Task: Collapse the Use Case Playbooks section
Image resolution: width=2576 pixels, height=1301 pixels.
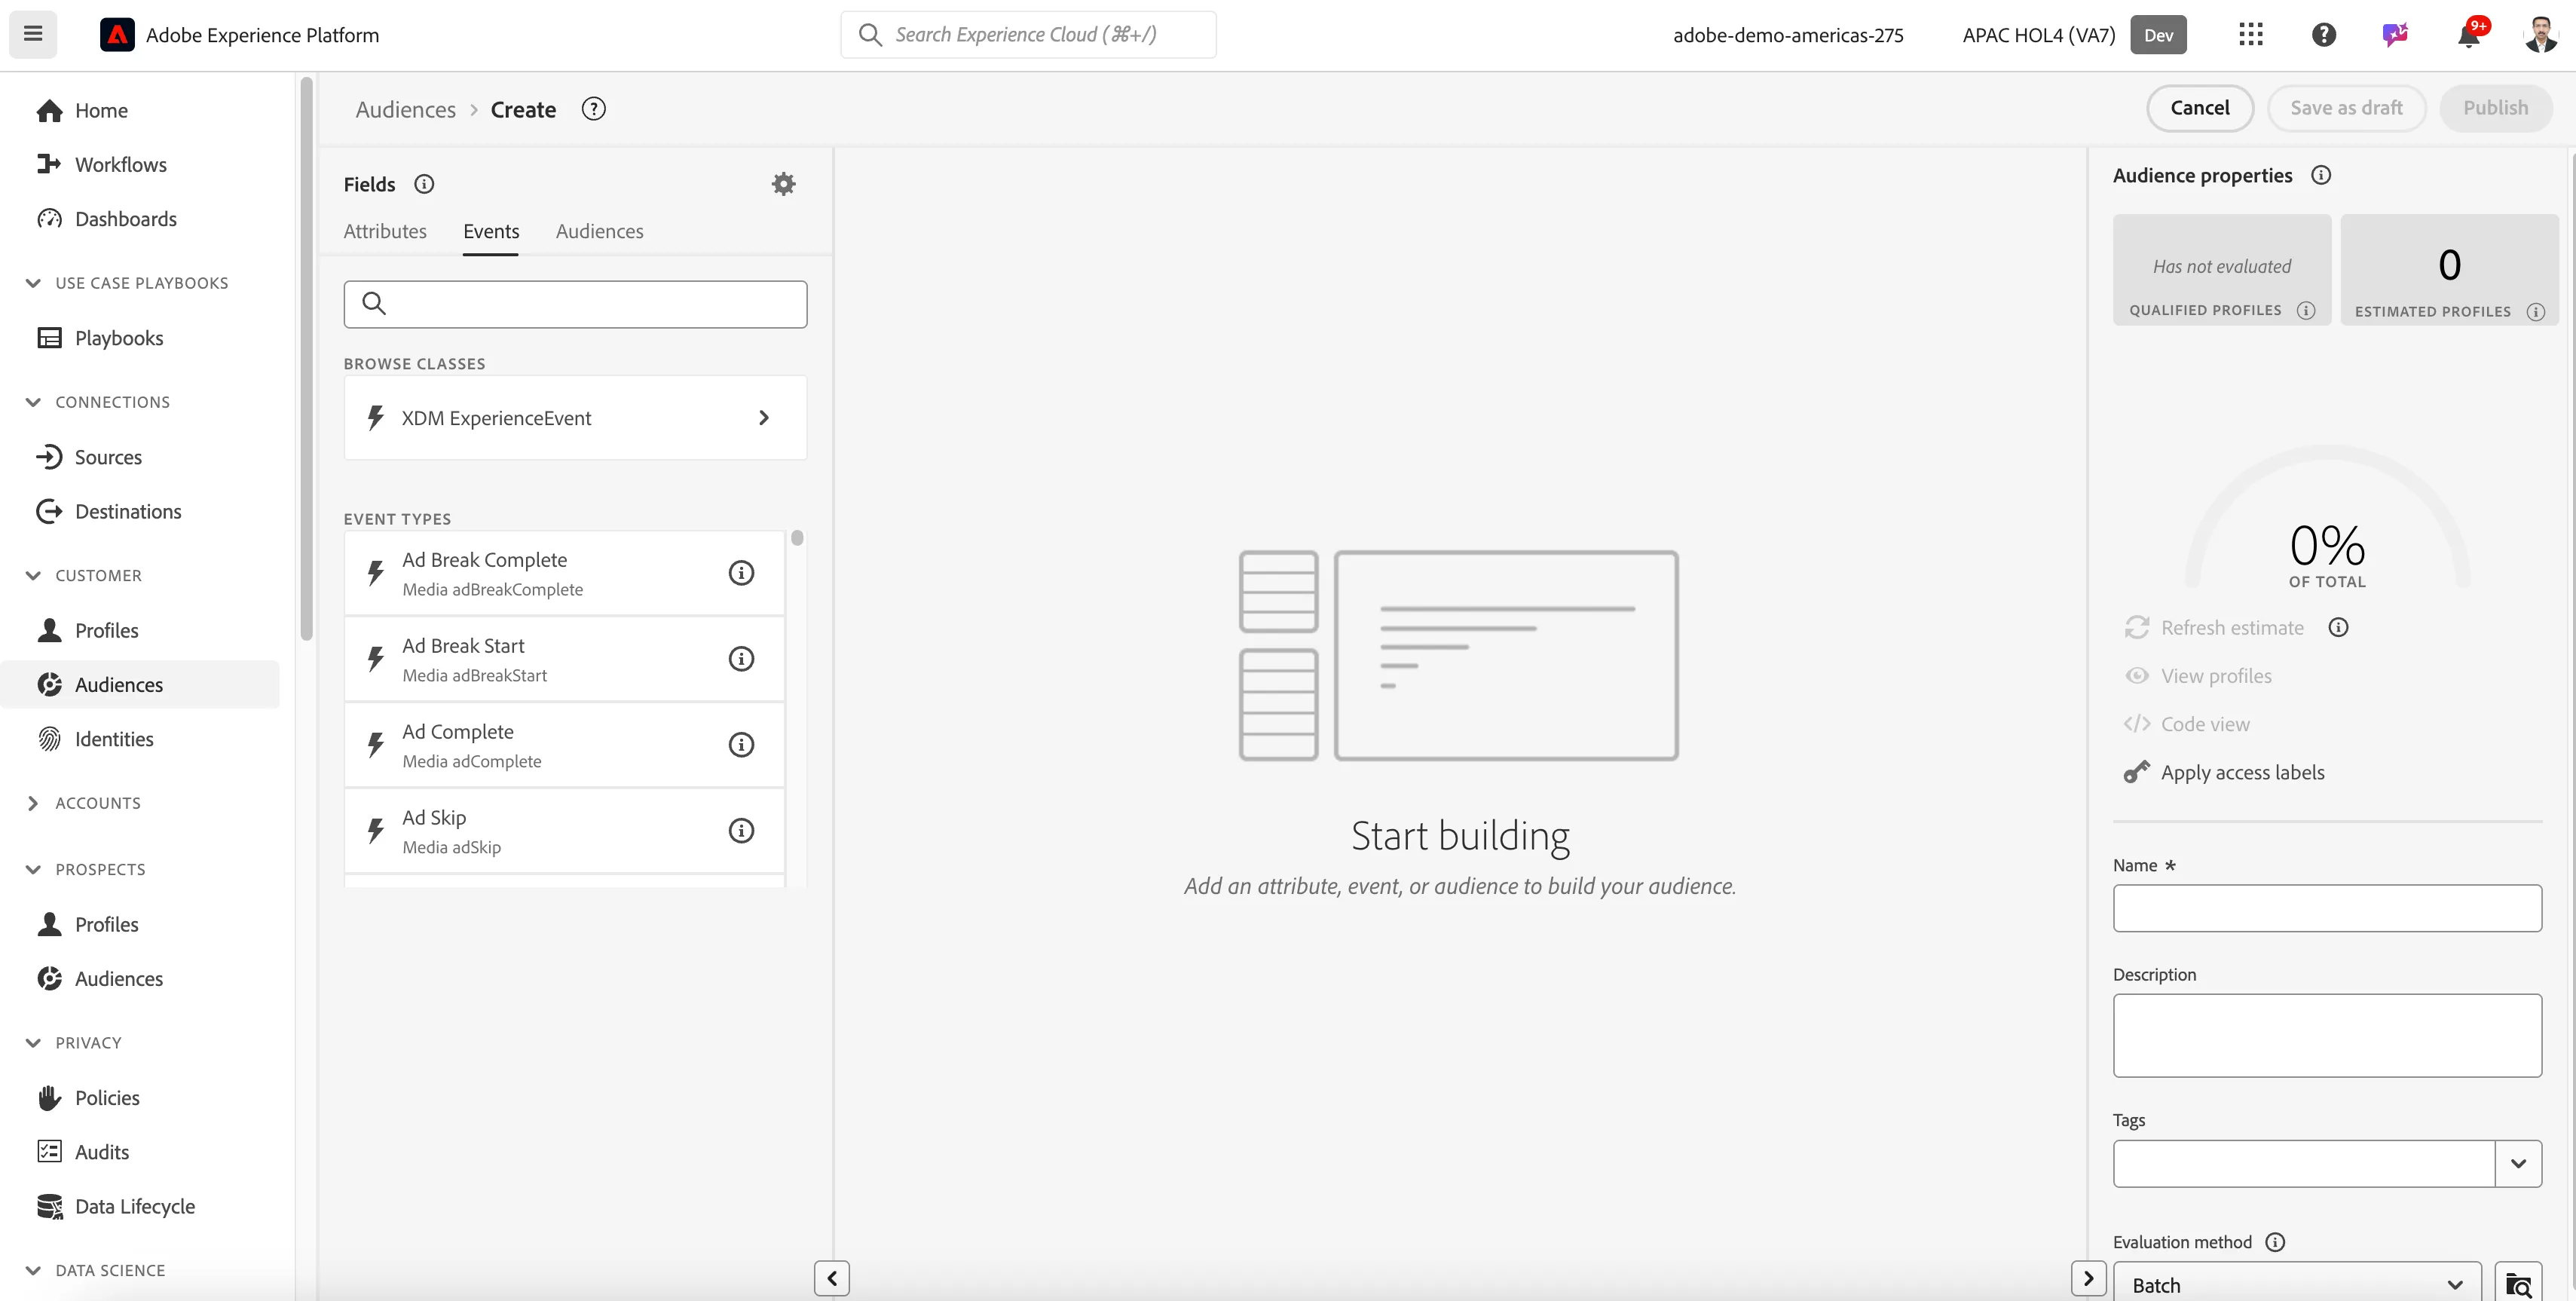Action: (x=33, y=283)
